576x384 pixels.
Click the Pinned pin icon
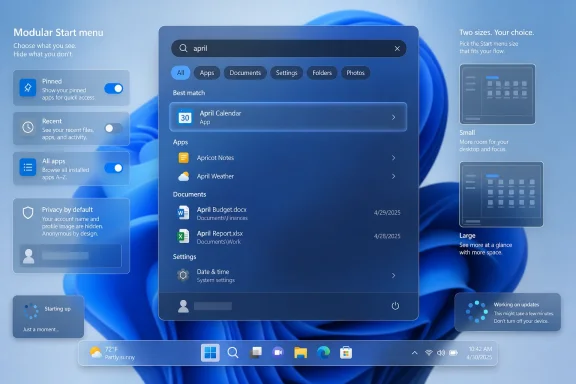coord(28,87)
